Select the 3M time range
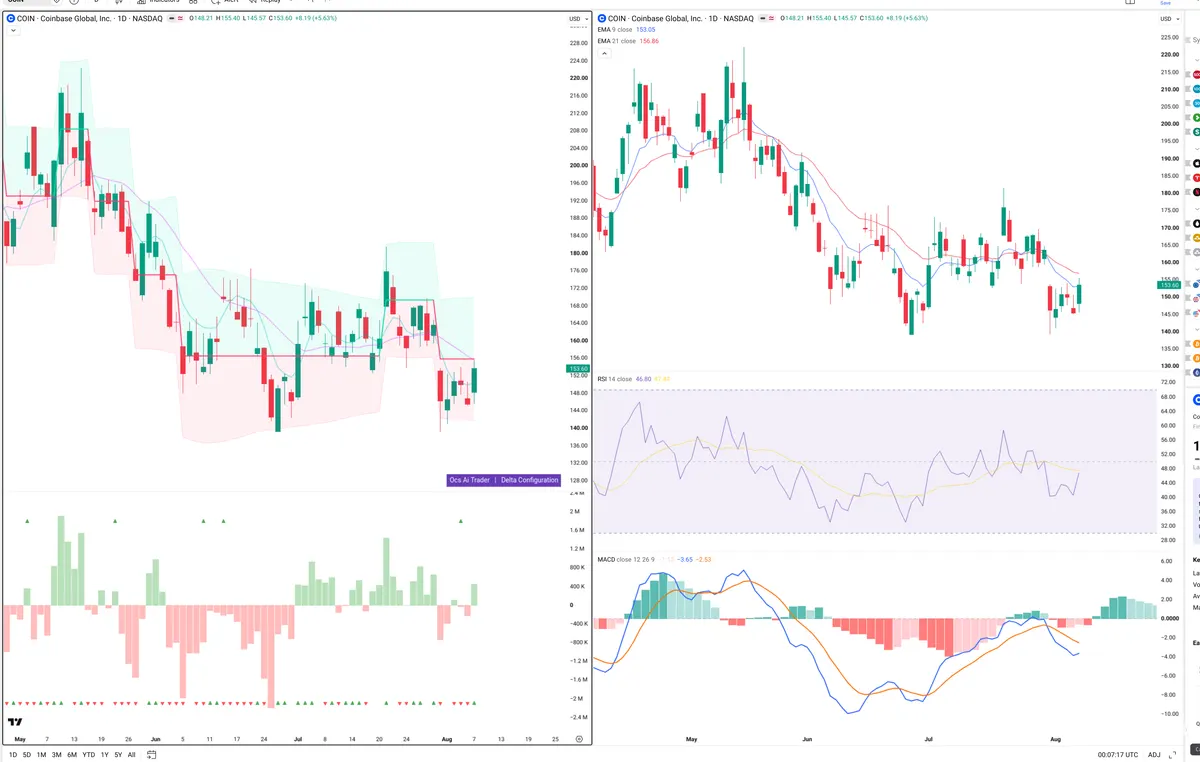Viewport: 1200px width, 762px height. pyautogui.click(x=57, y=755)
